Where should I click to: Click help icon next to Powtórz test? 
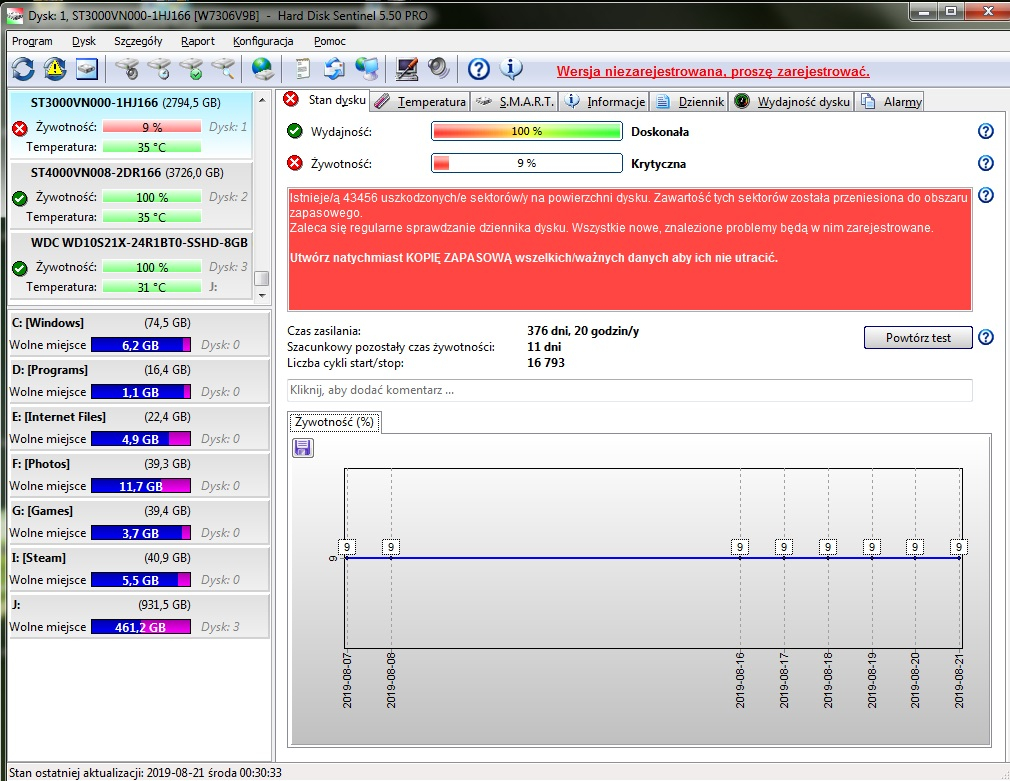click(986, 337)
